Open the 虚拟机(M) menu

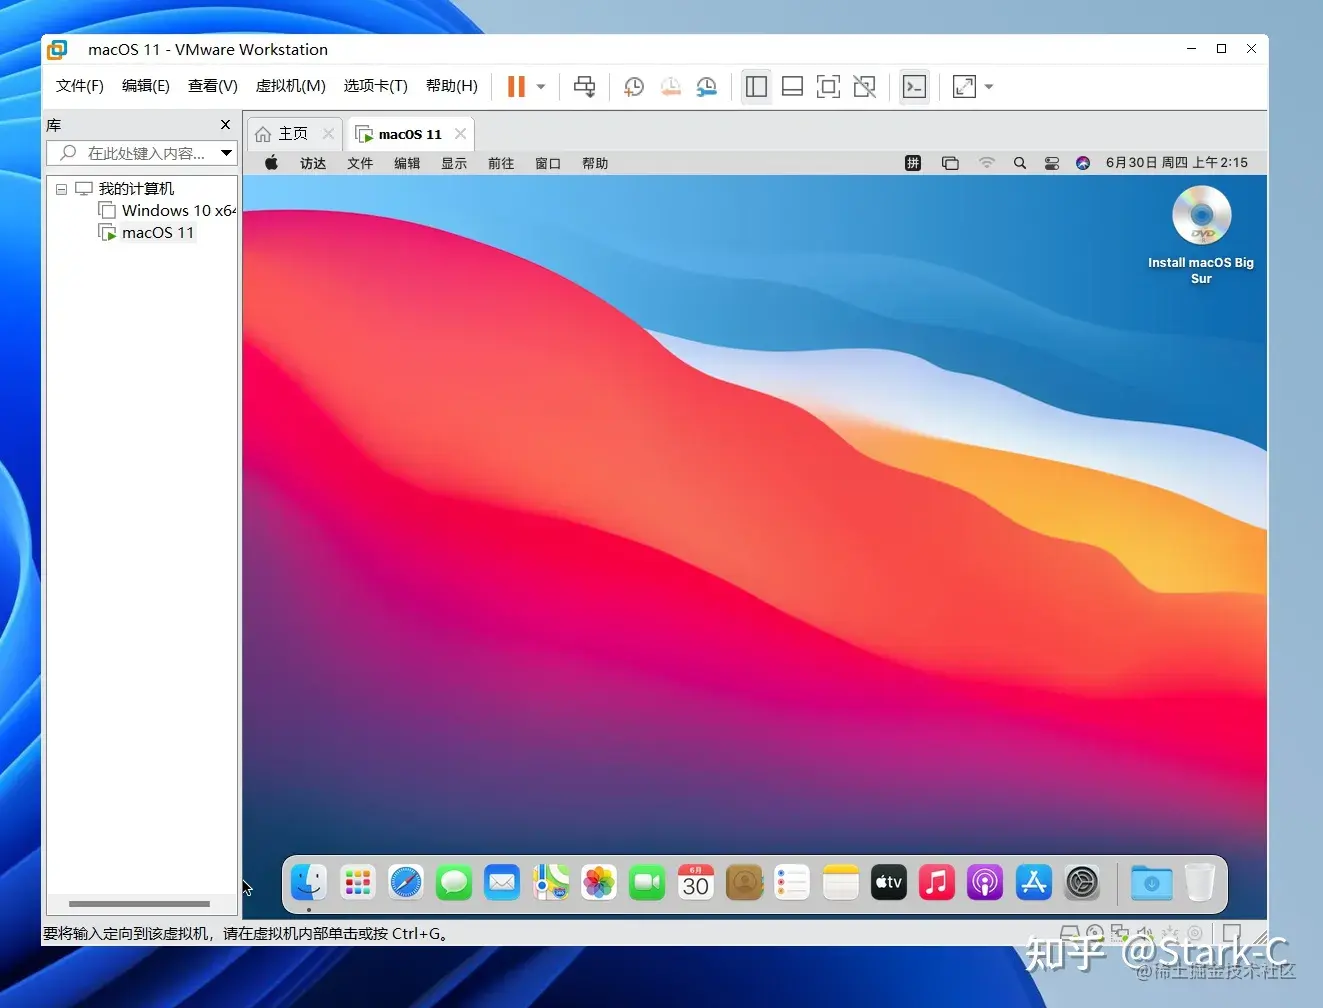pos(291,86)
